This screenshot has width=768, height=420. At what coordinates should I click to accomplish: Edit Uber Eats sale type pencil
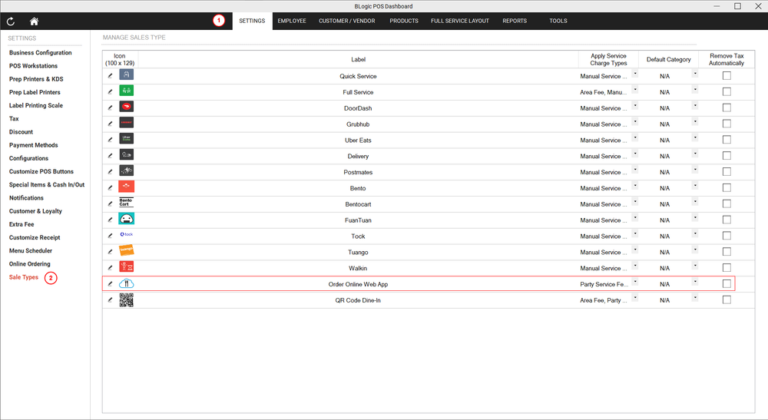click(110, 140)
